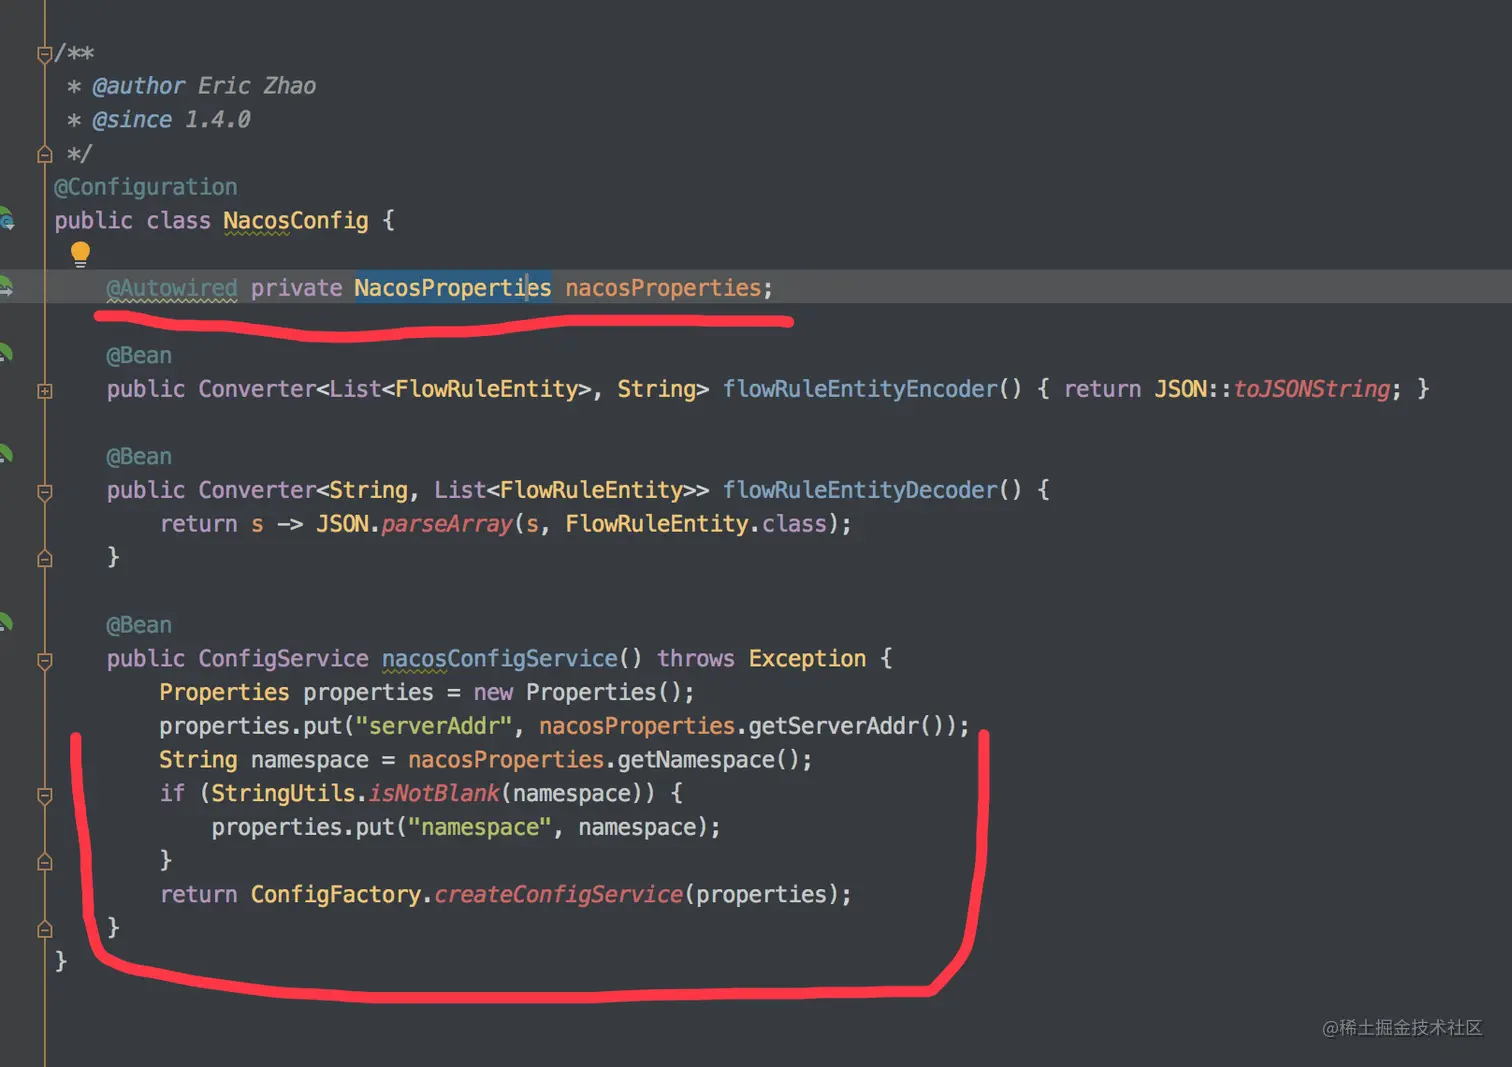Click the author name 'Eric Zhao'
The width and height of the screenshot is (1512, 1067).
(x=257, y=86)
